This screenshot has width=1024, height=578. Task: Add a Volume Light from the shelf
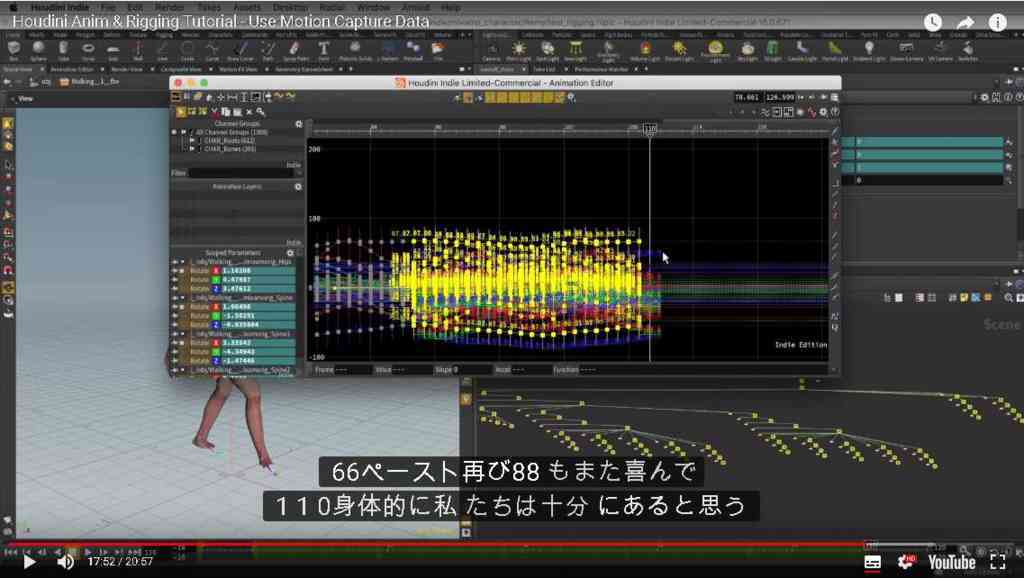pyautogui.click(x=645, y=50)
